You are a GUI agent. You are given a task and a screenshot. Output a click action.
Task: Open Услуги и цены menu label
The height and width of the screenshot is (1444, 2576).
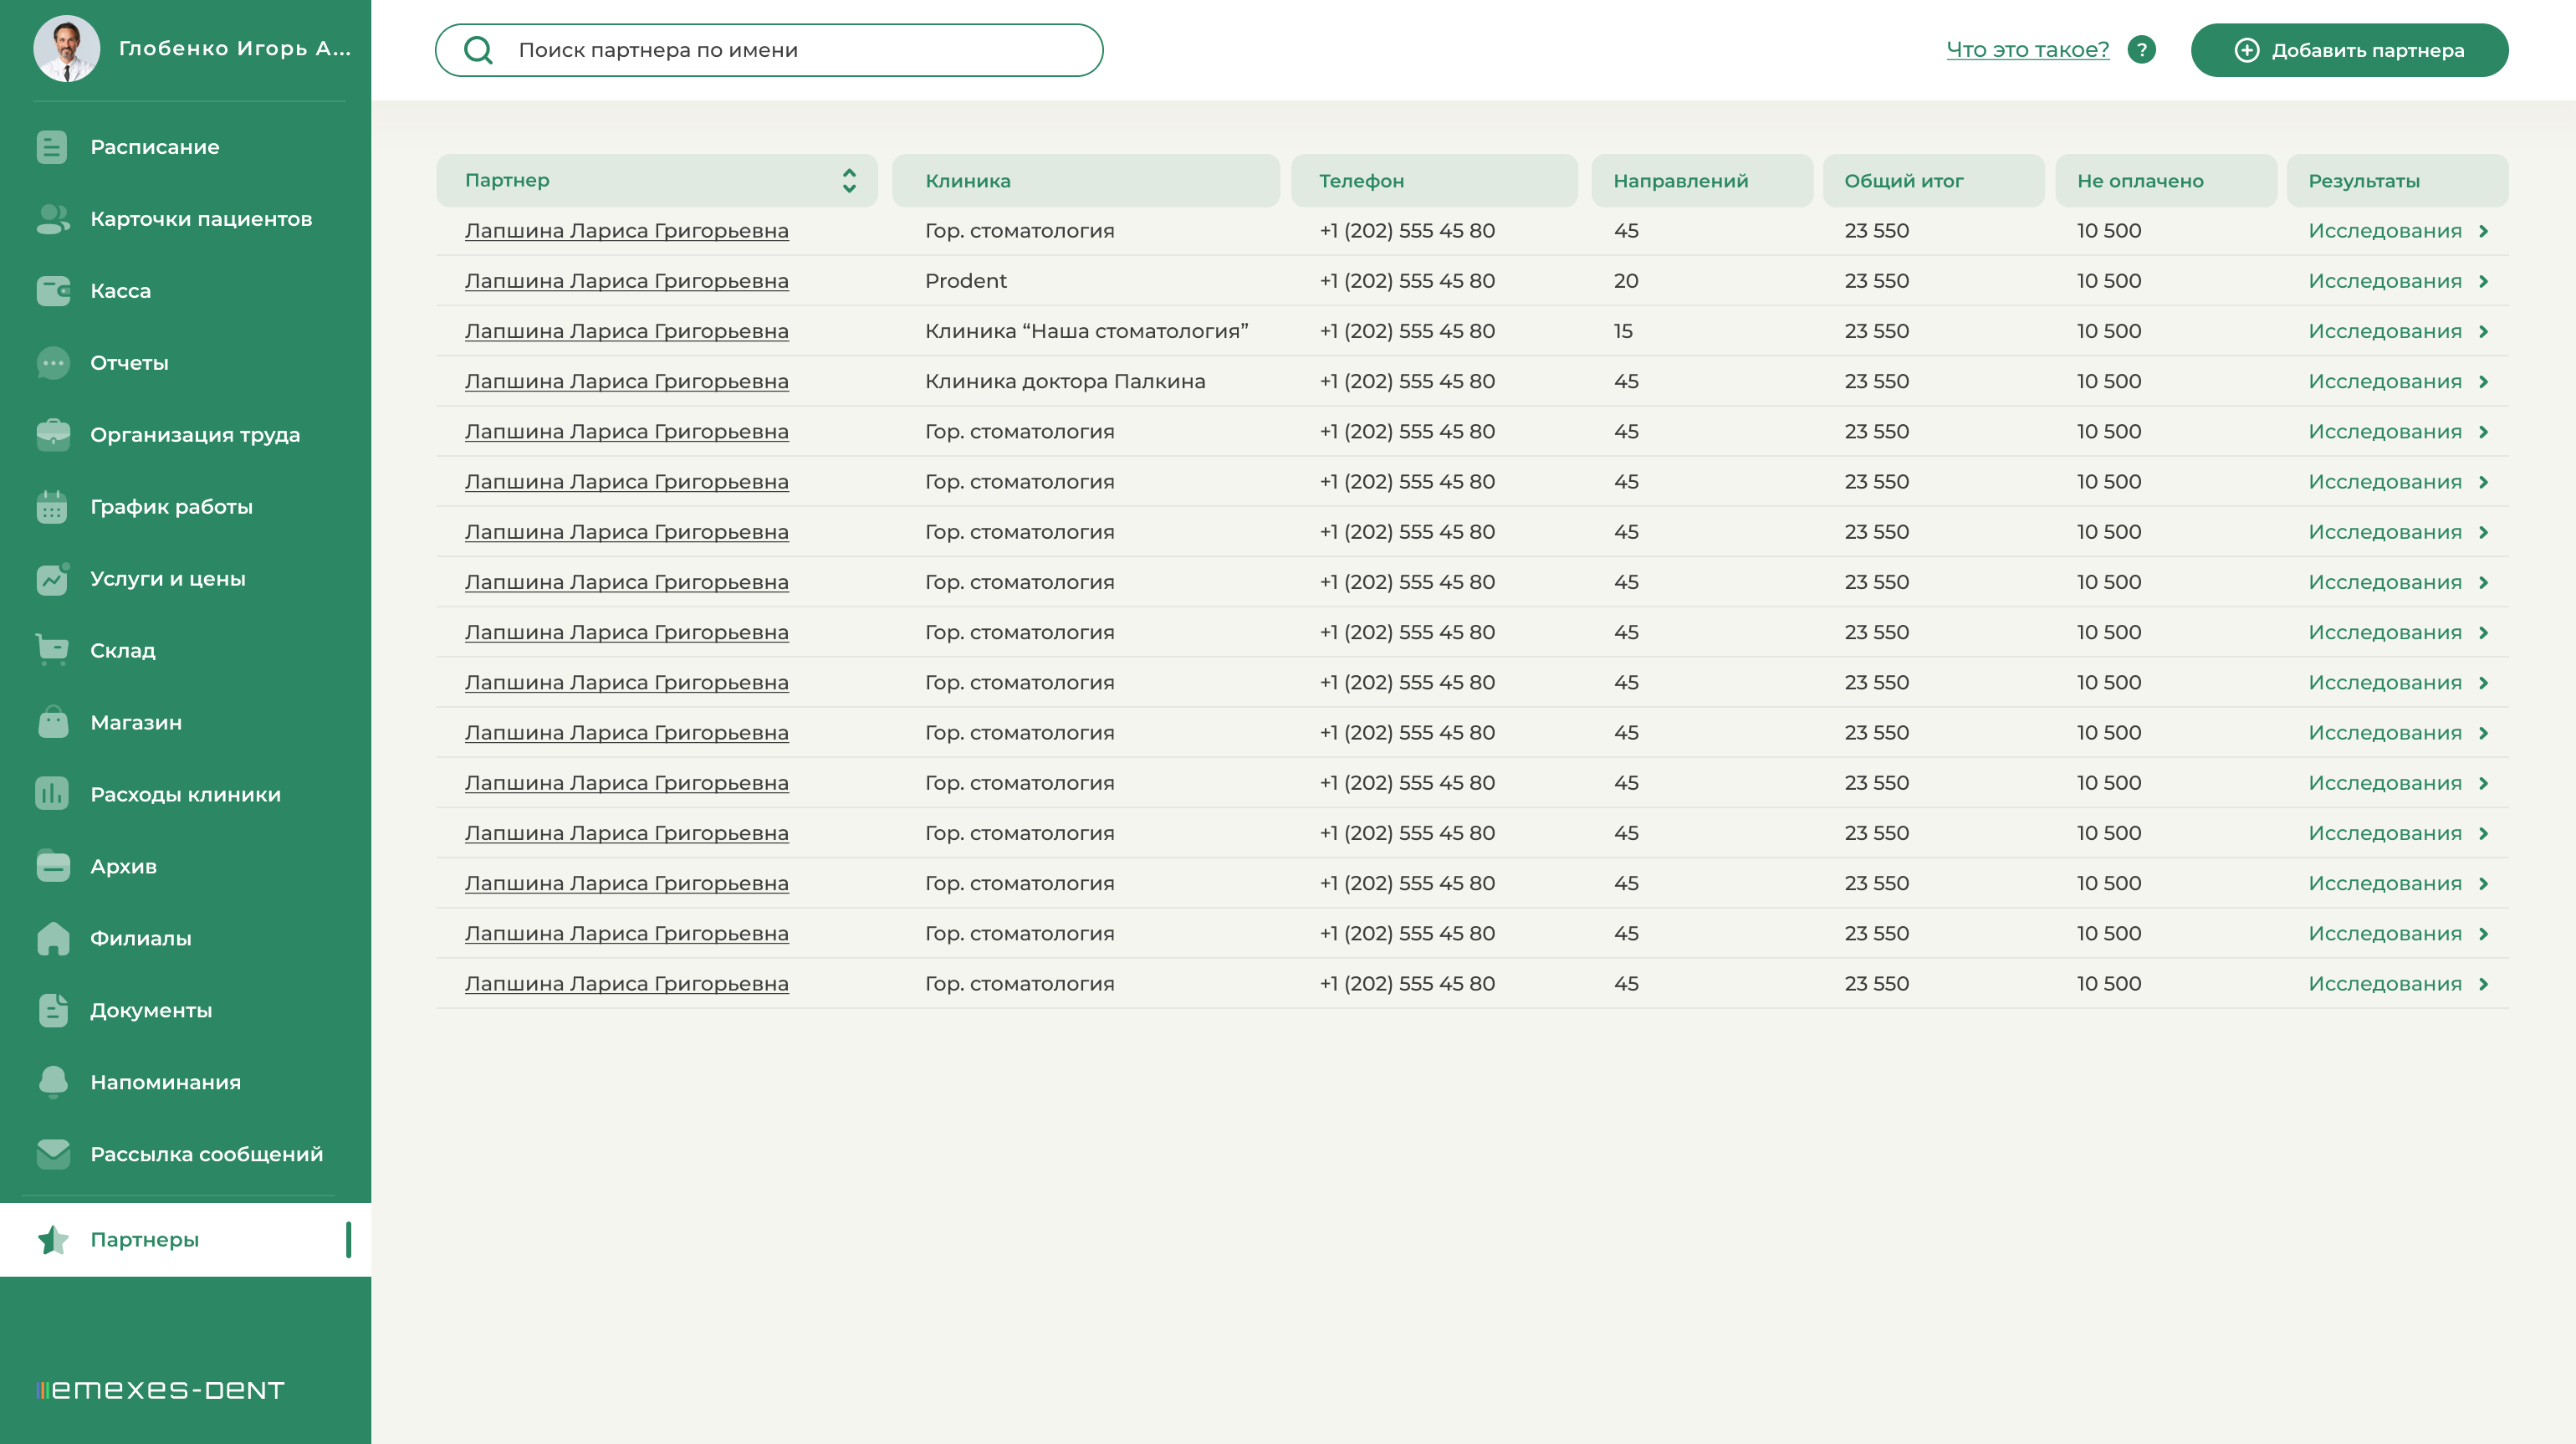167,578
